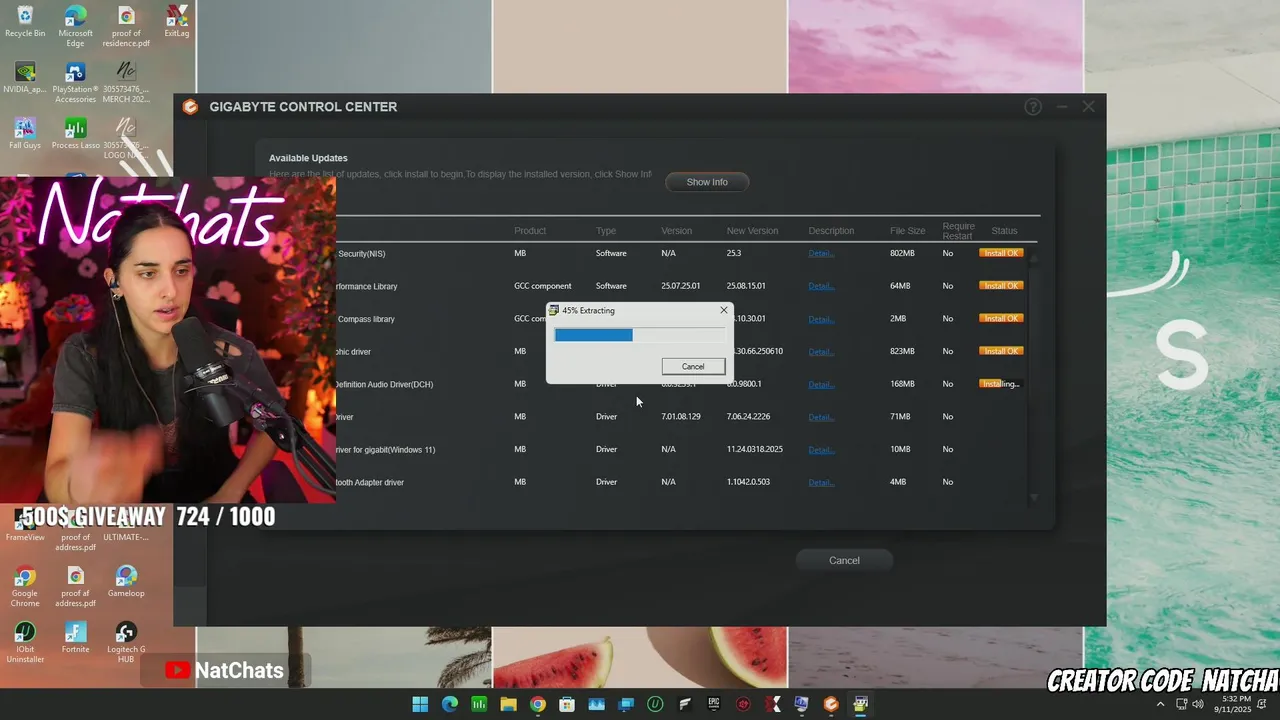Select new version 11.24.0318.2025 cell
Viewport: 1280px width, 720px height.
755,449
